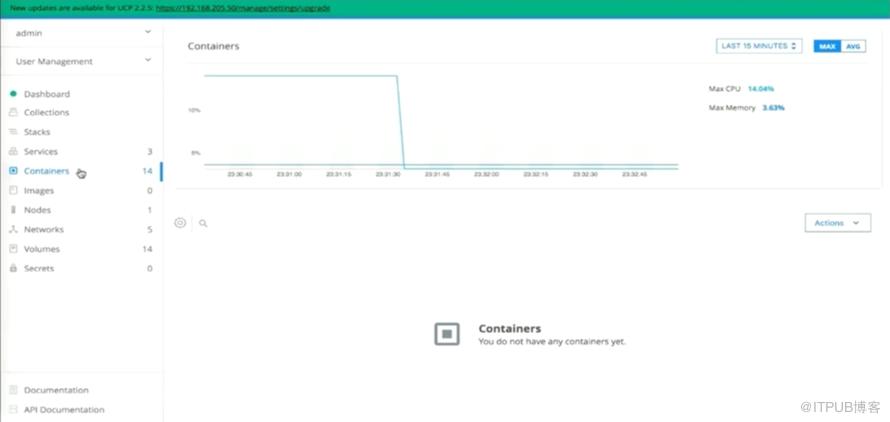Open the Documentation link
The height and width of the screenshot is (422, 890).
[56, 390]
